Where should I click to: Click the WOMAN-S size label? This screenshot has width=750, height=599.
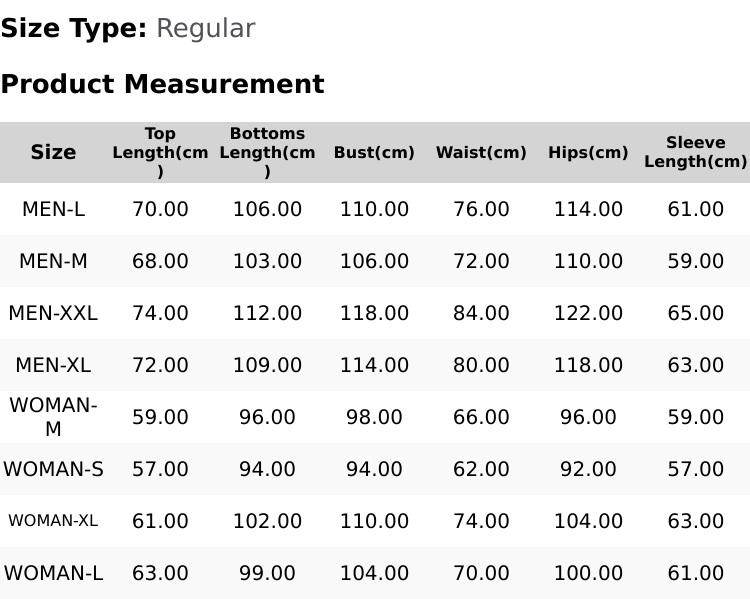click(53, 469)
